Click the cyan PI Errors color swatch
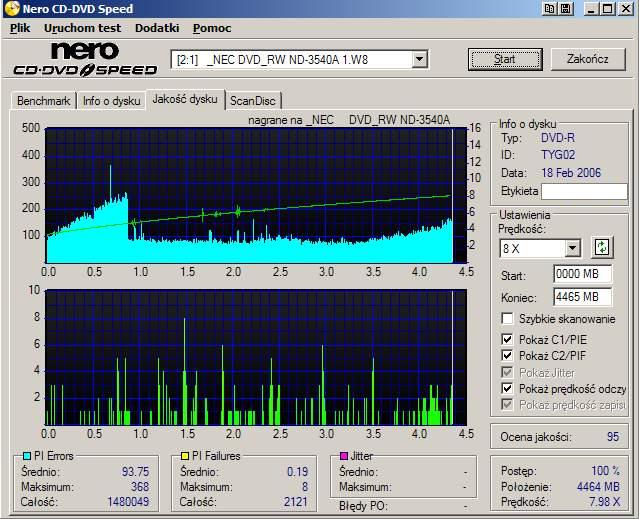The width and height of the screenshot is (639, 519). point(27,456)
